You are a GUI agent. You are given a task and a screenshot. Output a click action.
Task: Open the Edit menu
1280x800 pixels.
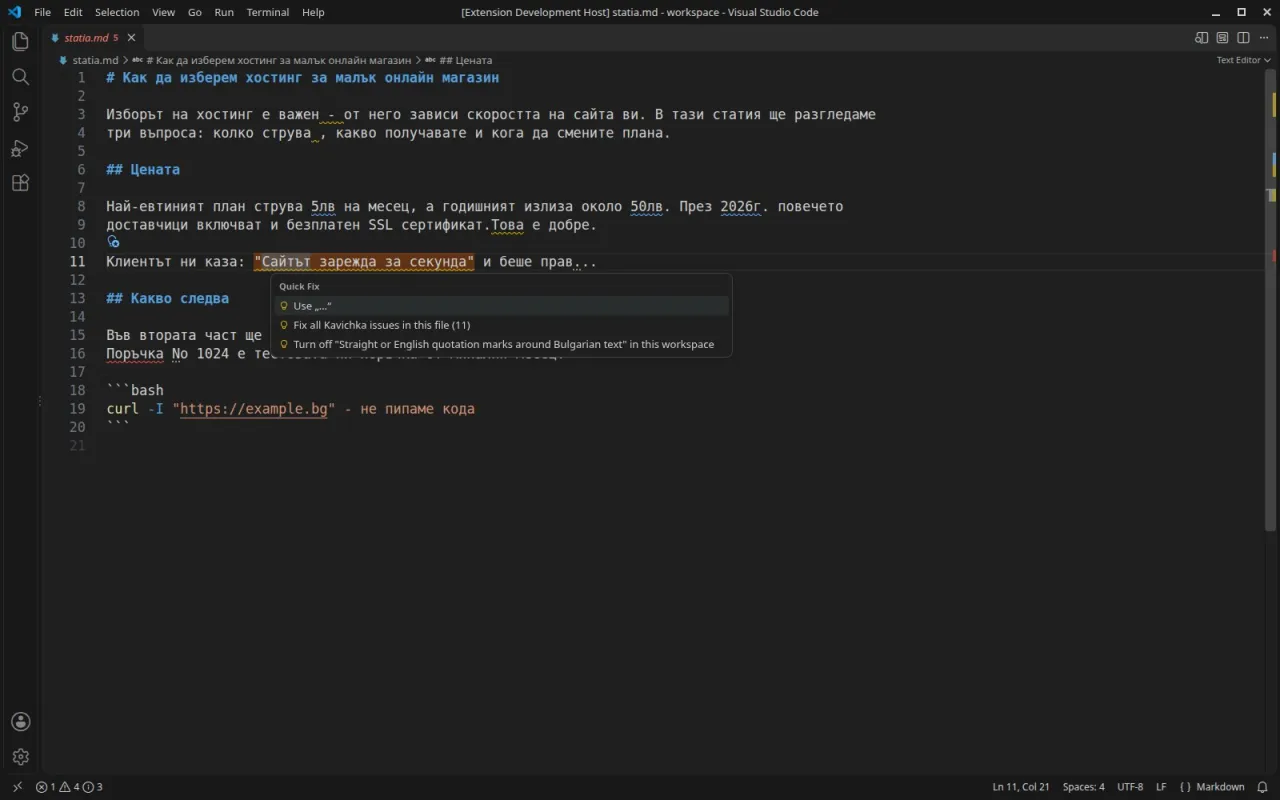coord(73,12)
